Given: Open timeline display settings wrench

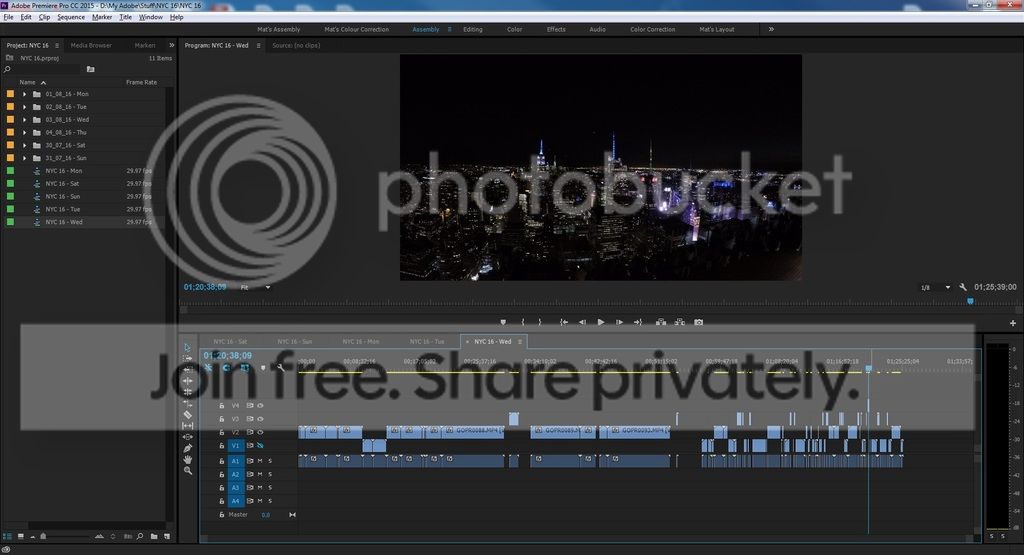Looking at the screenshot, I should 281,367.
